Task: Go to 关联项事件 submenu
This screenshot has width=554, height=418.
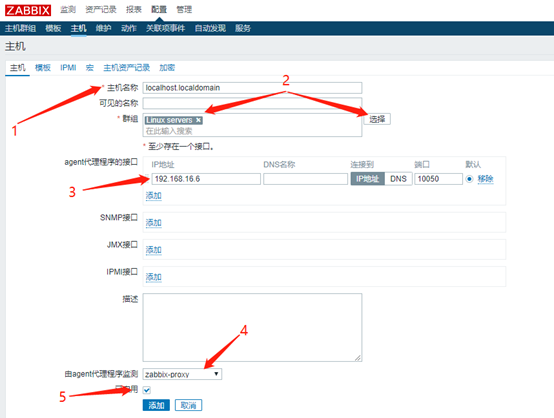Action: click(166, 28)
